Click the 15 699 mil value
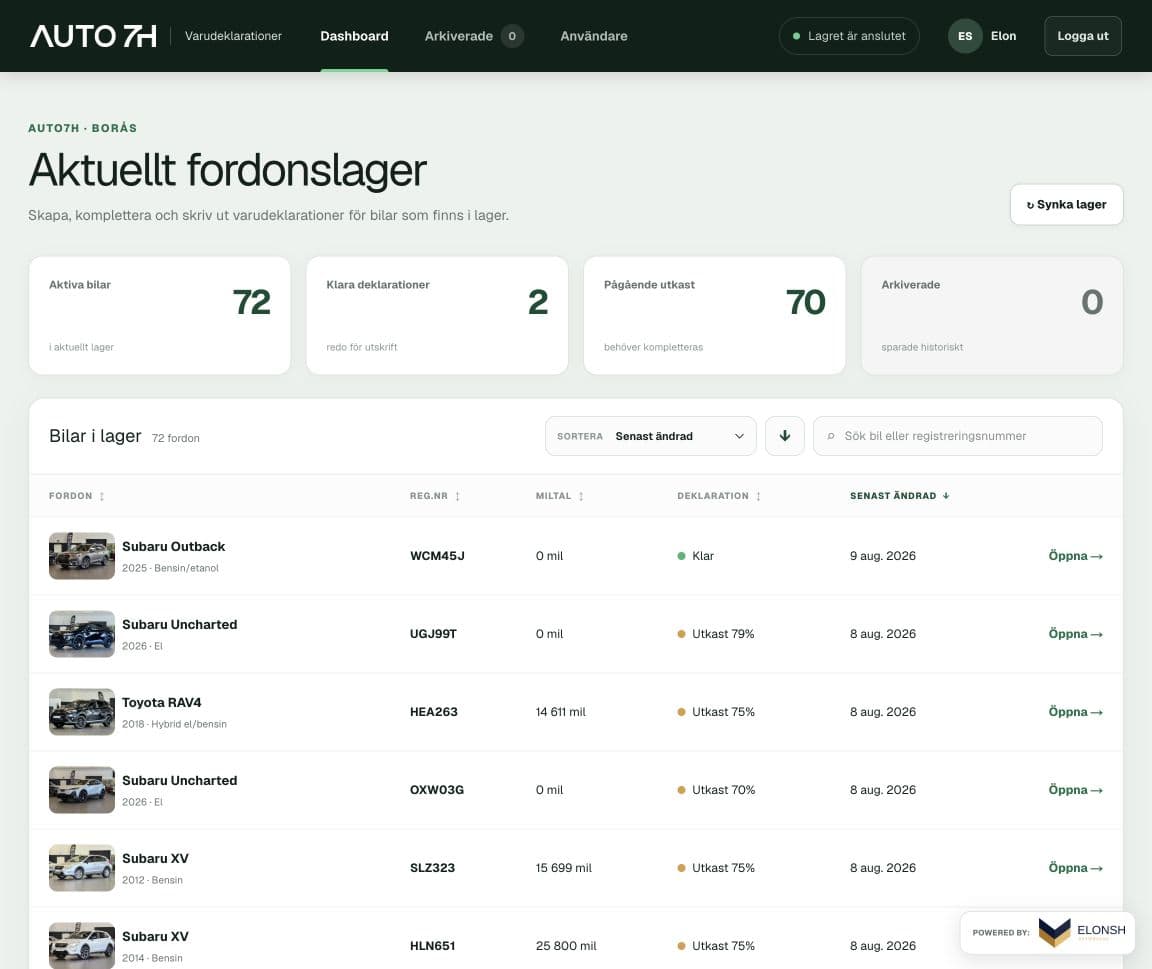This screenshot has height=969, width=1152. [564, 868]
